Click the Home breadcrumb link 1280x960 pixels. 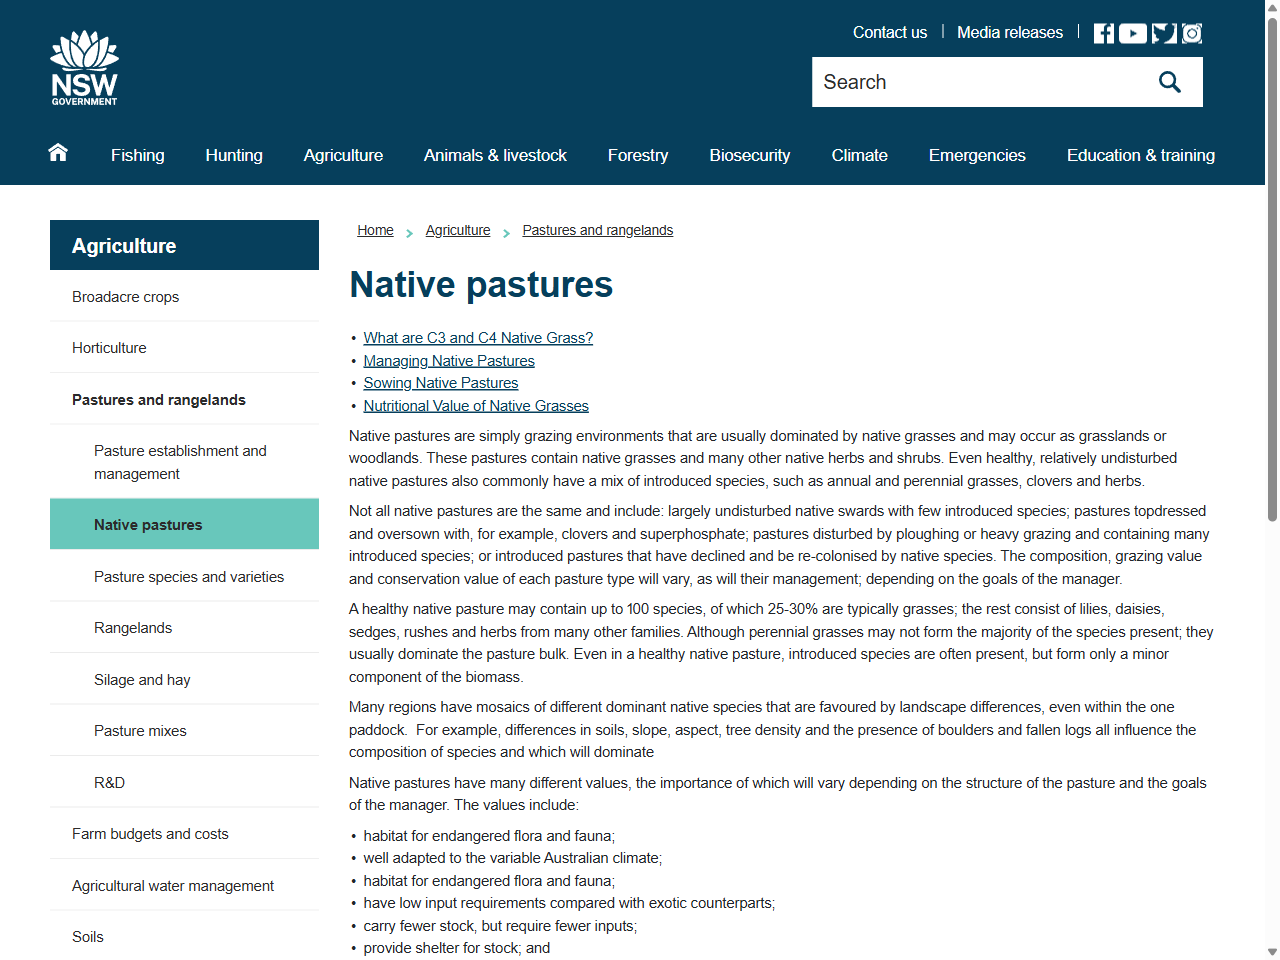click(375, 230)
